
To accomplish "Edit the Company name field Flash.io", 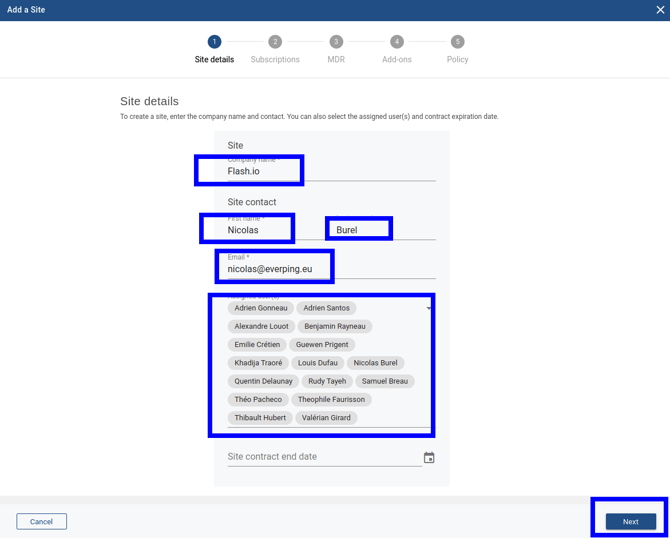I will coord(332,171).
